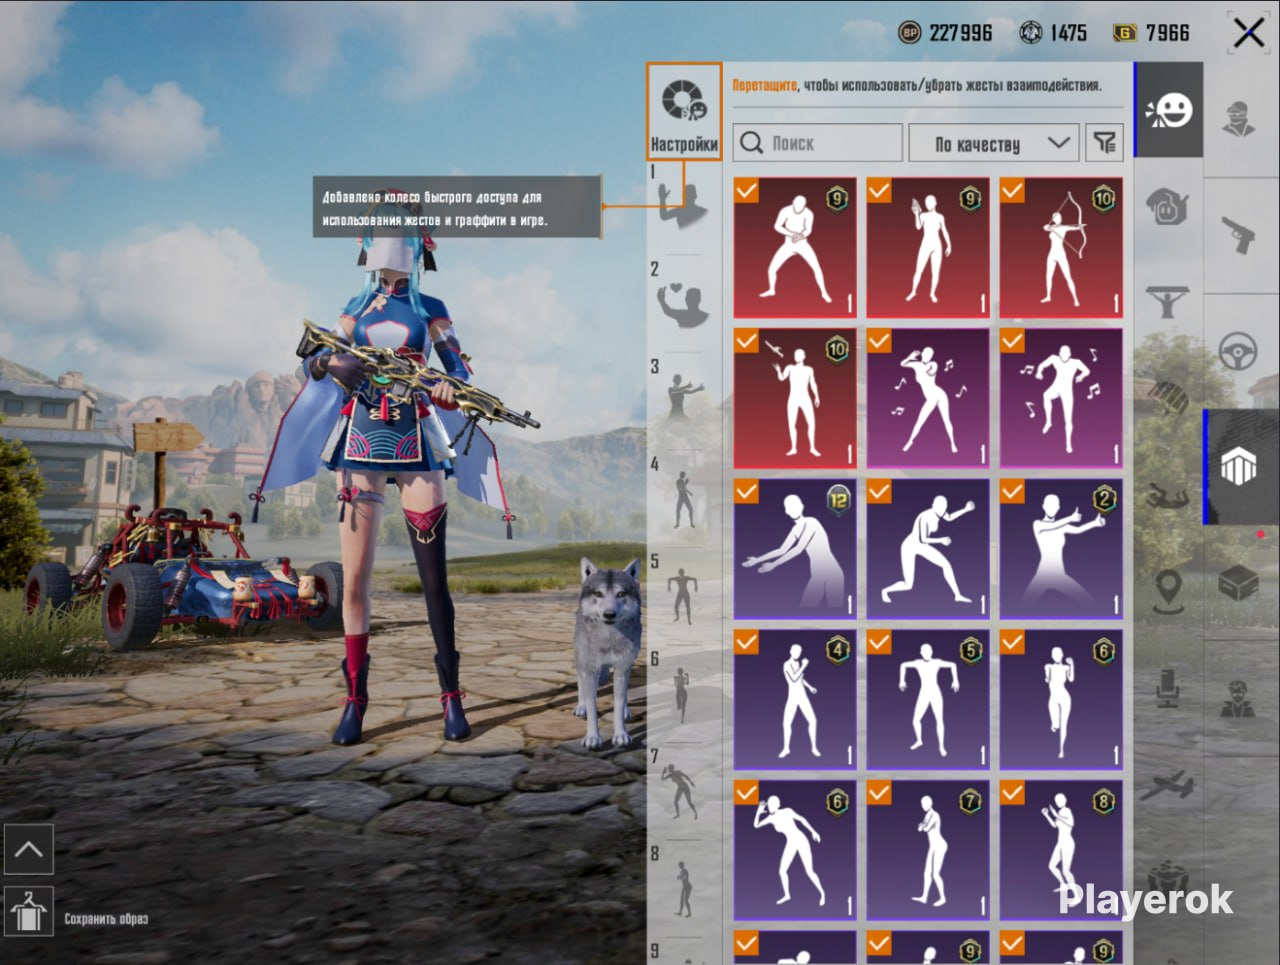
Task: Open the creature-face icon category
Action: (1168, 207)
